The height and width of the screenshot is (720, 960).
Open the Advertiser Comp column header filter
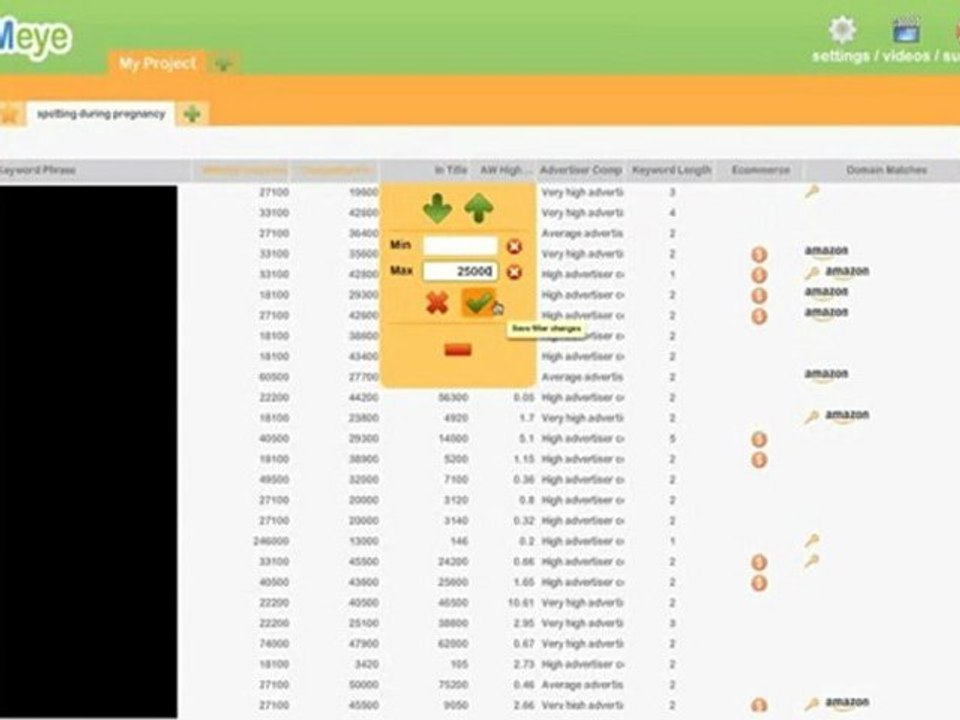pyautogui.click(x=580, y=170)
